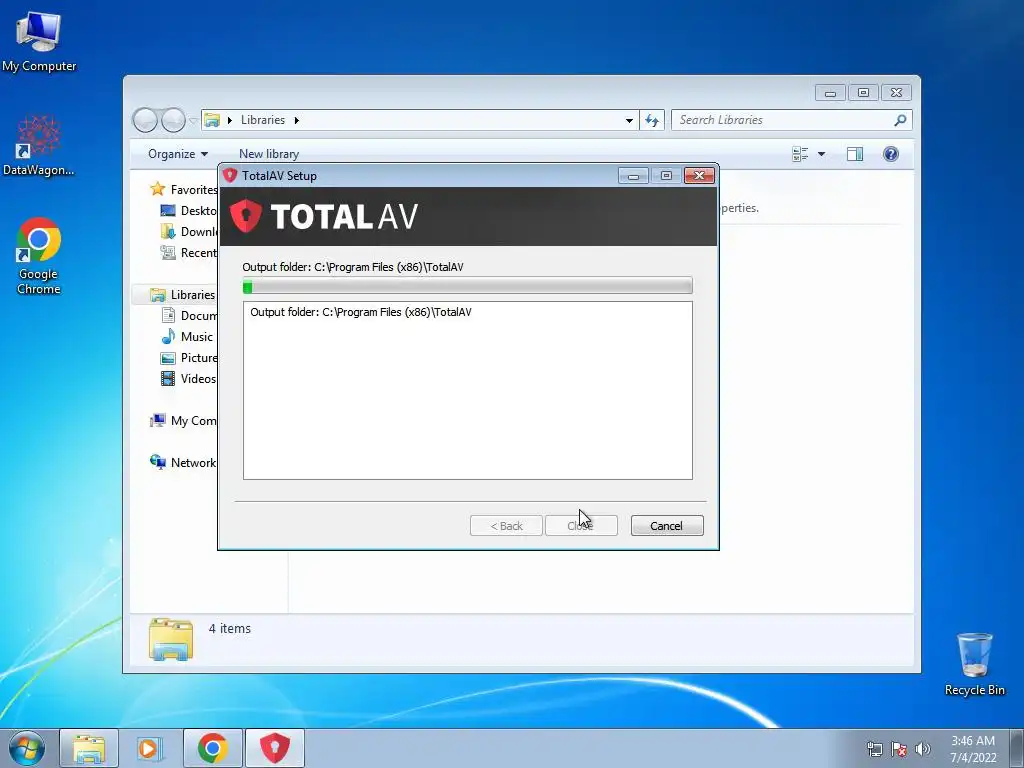This screenshot has width=1024, height=768.
Task: Select the TotalAV taskbar button
Action: (x=274, y=748)
